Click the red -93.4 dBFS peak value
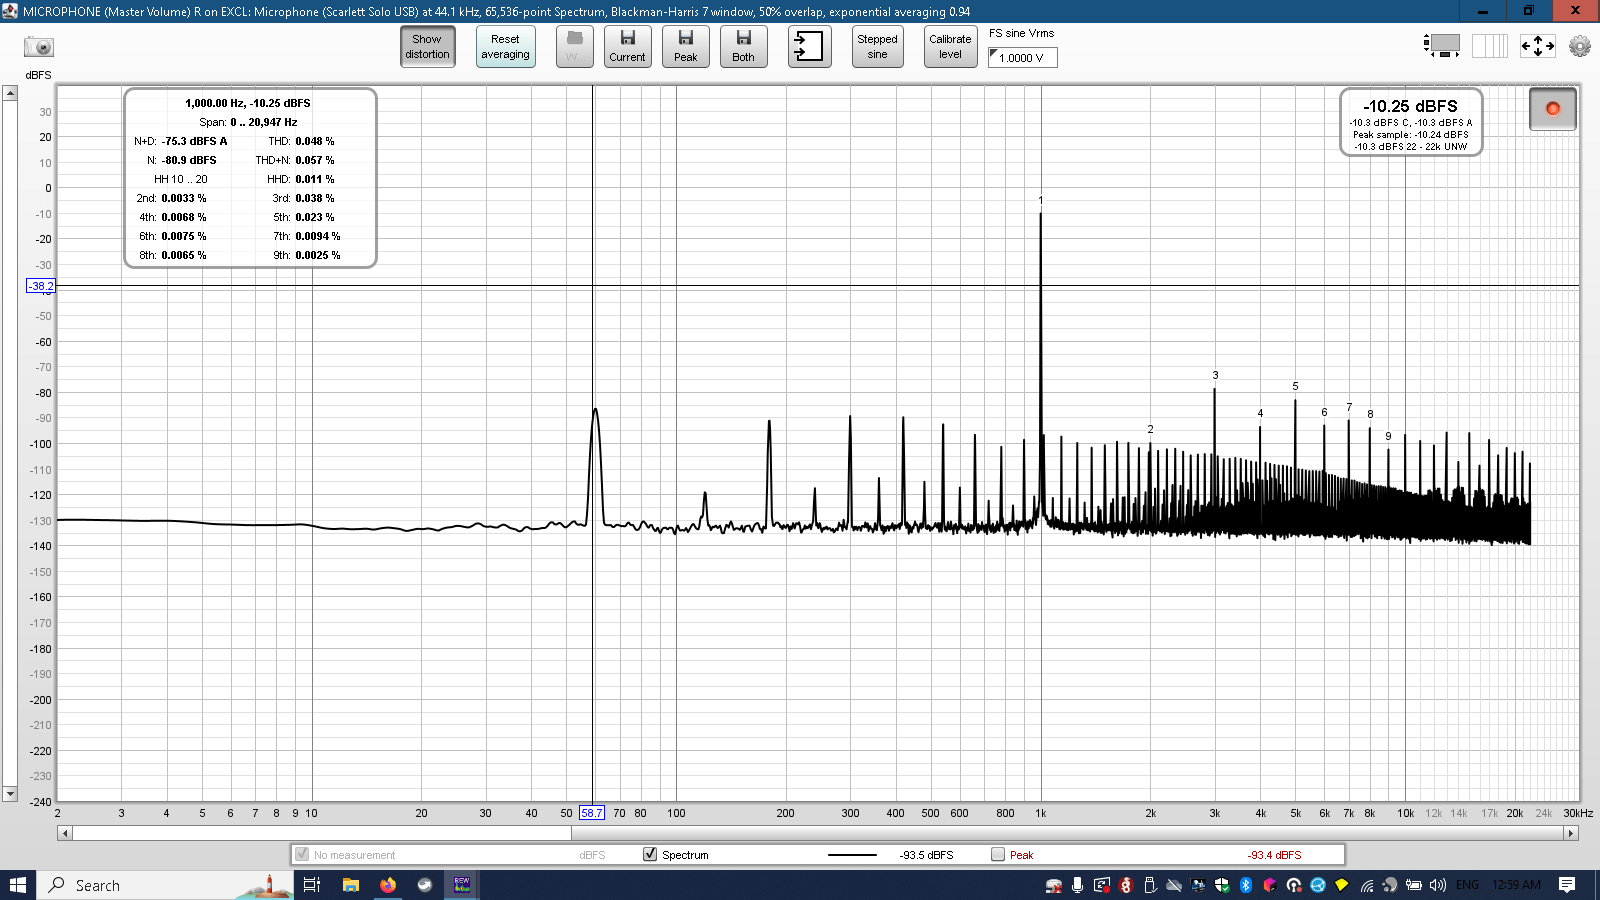This screenshot has height=900, width=1600. pos(1274,855)
